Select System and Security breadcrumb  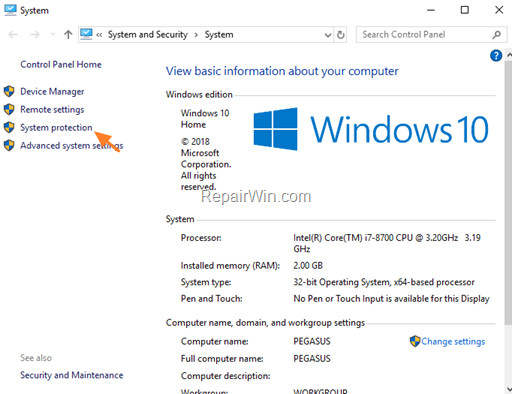point(148,35)
